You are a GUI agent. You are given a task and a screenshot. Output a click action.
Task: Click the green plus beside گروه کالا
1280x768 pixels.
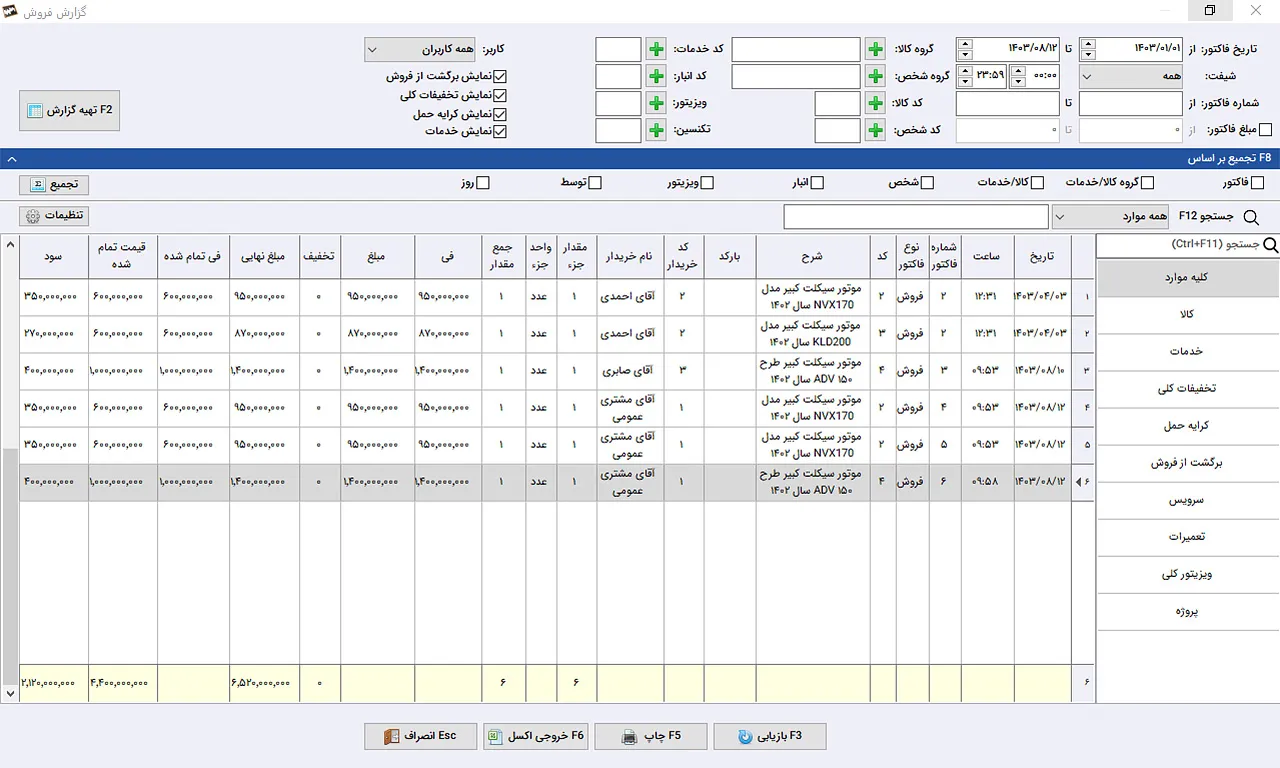coord(875,49)
